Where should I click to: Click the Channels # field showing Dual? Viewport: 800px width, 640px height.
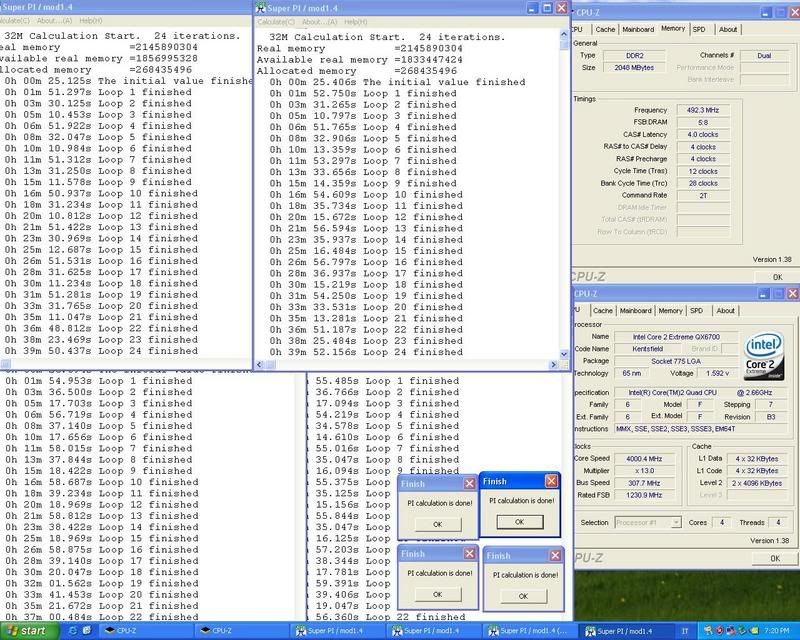click(x=764, y=55)
